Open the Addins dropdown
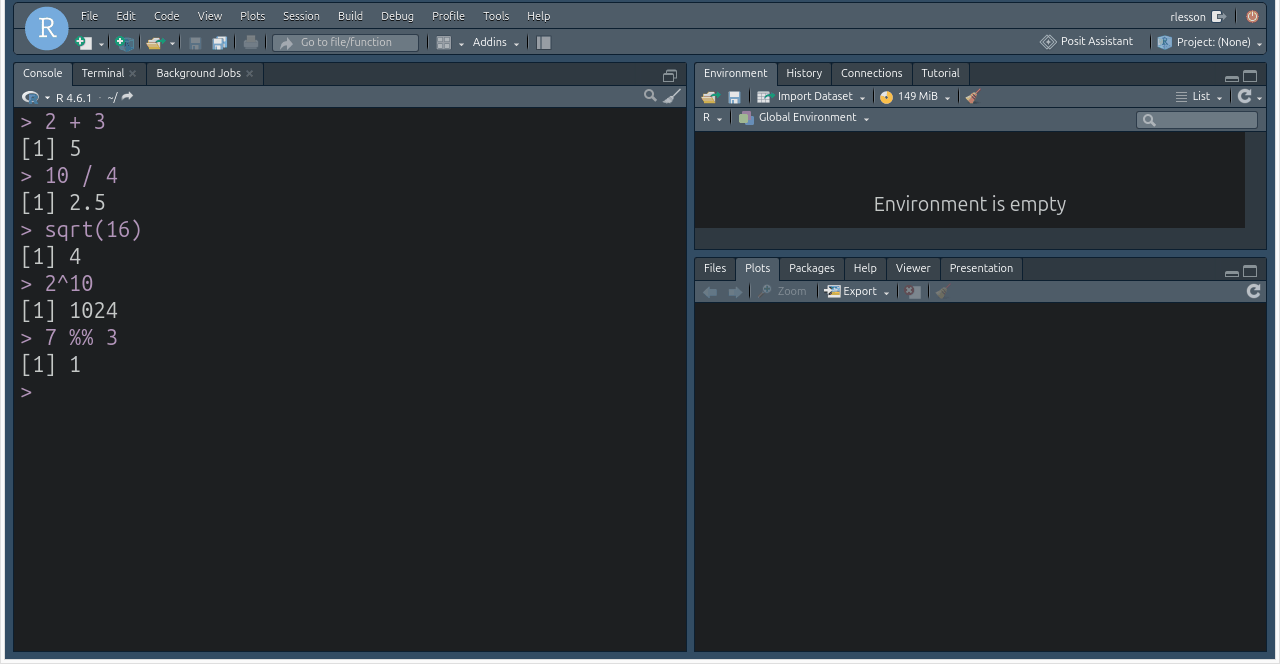The width and height of the screenshot is (1280, 664). 496,43
